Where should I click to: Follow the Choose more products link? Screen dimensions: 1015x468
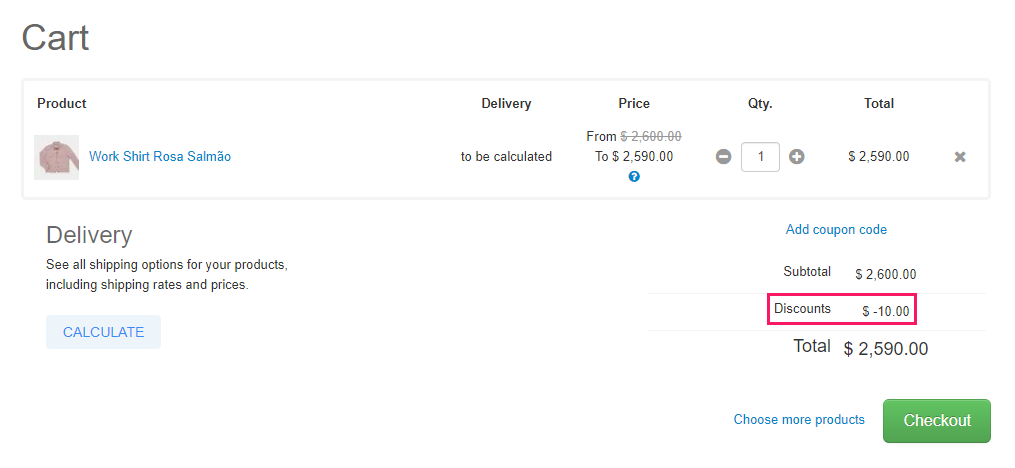(x=799, y=420)
